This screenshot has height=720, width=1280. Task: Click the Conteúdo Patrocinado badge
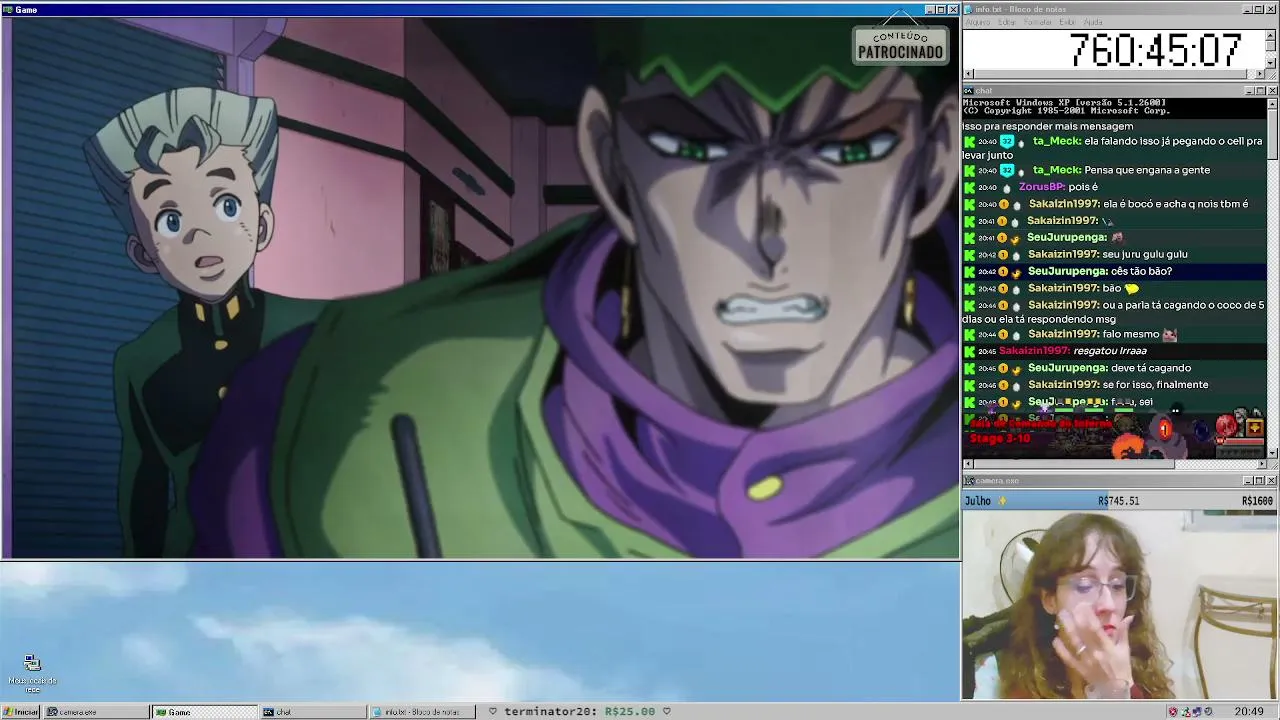pos(900,45)
